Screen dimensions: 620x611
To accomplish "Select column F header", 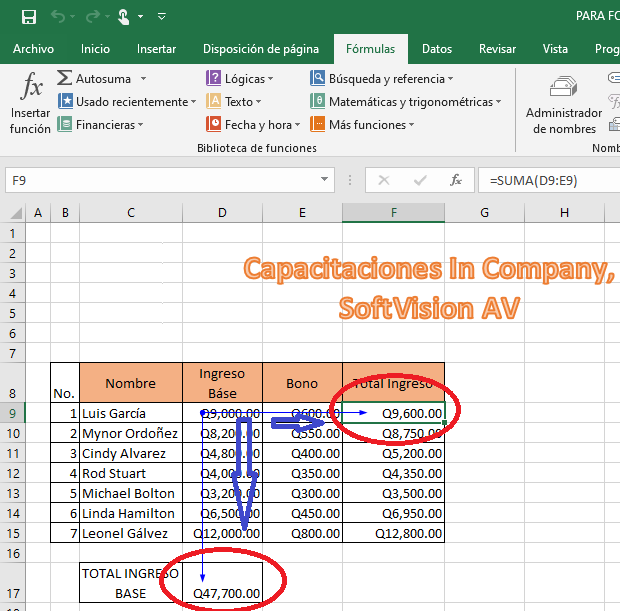I will click(394, 212).
